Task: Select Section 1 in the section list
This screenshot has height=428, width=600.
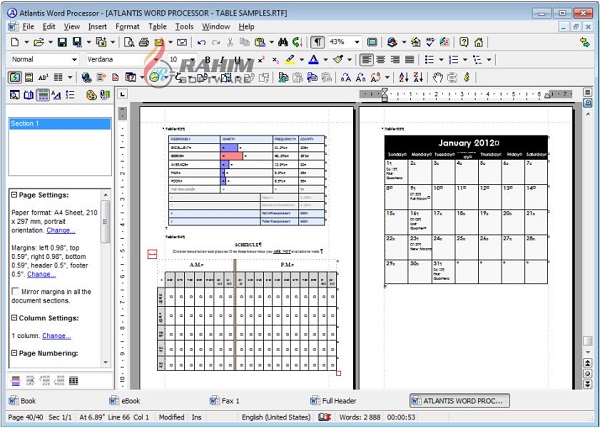Action: [60, 124]
